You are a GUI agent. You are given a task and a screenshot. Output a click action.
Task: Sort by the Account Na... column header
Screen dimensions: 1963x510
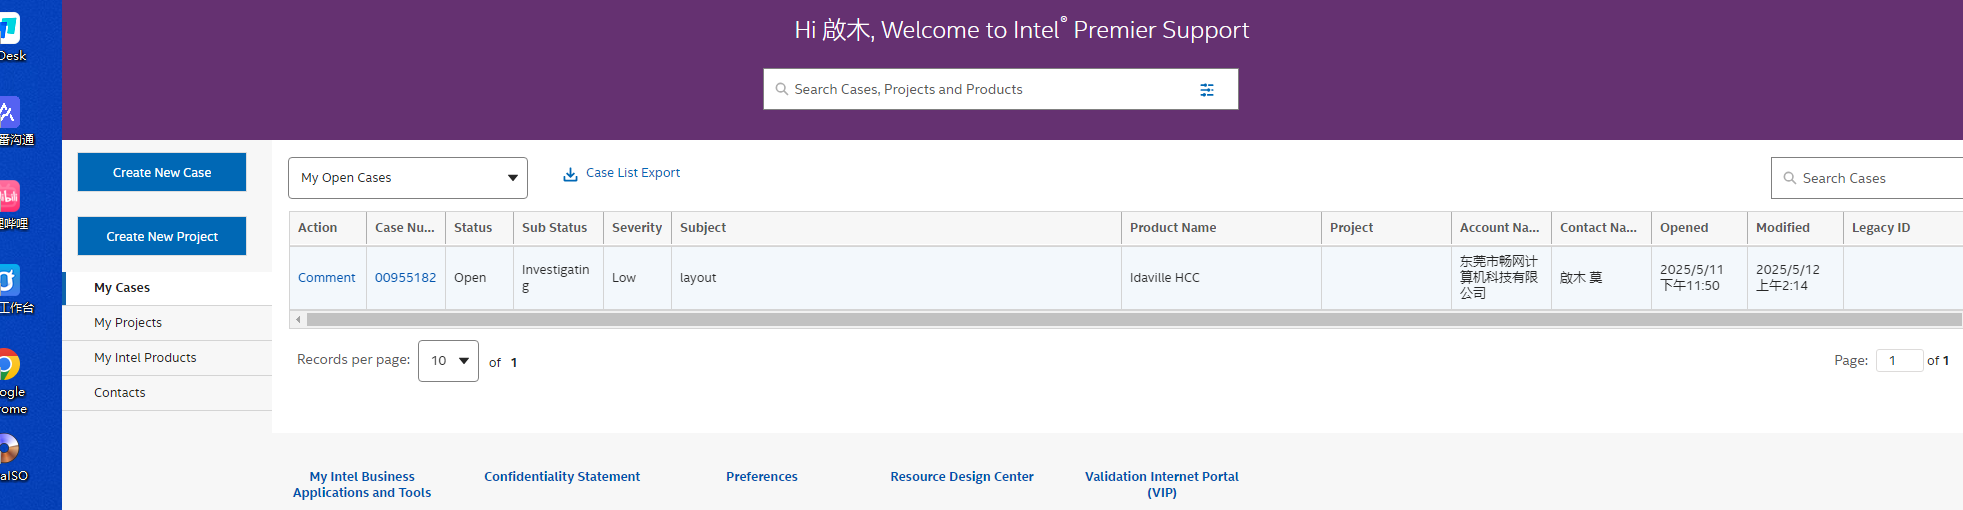(1501, 228)
